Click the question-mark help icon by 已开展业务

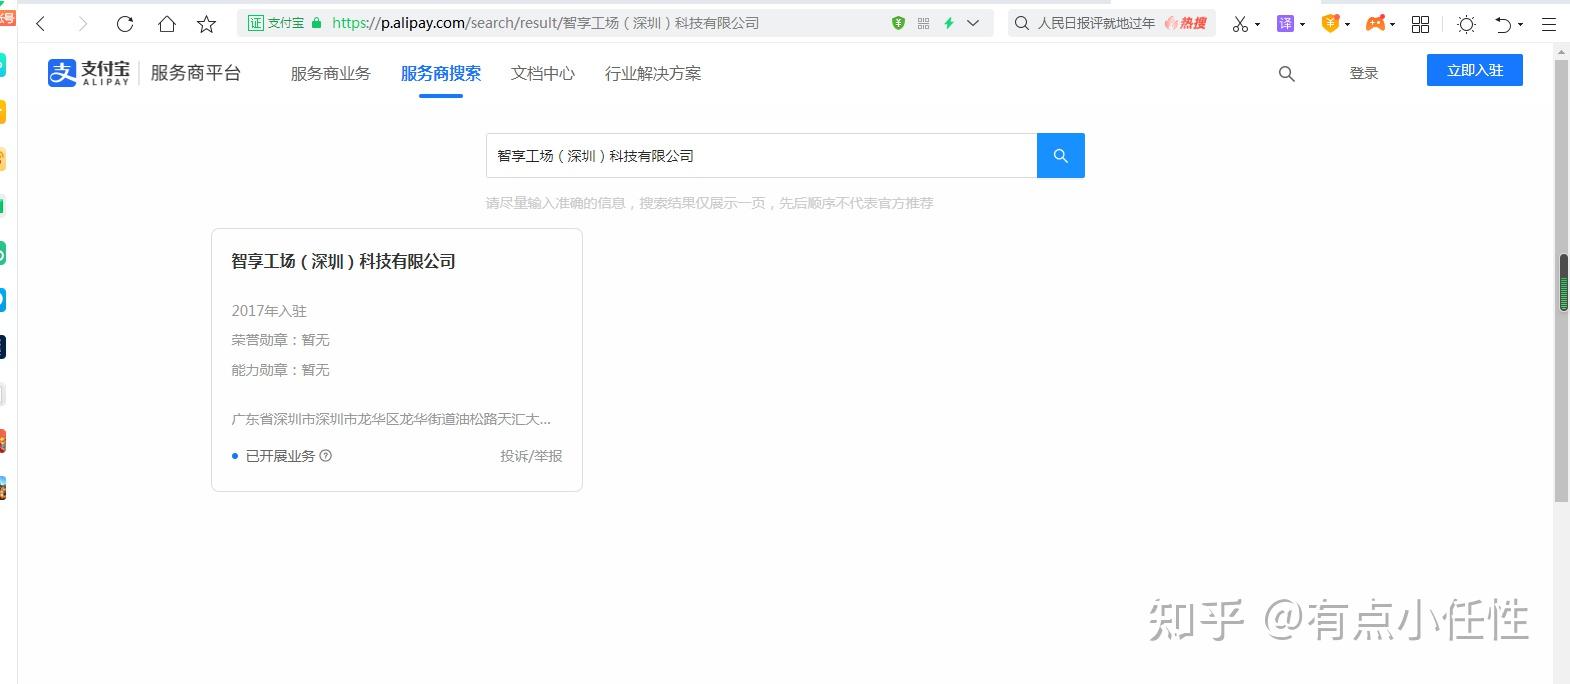tap(325, 456)
